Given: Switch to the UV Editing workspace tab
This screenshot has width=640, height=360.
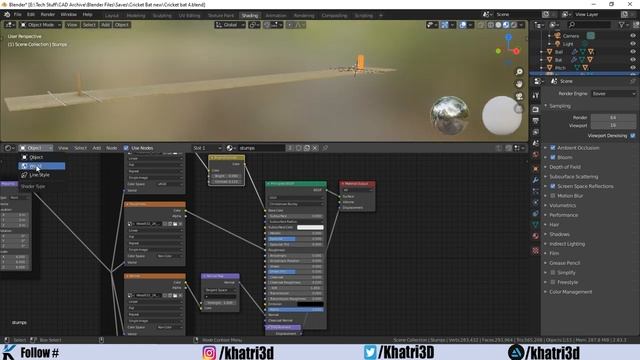Looking at the screenshot, I should click(x=189, y=16).
